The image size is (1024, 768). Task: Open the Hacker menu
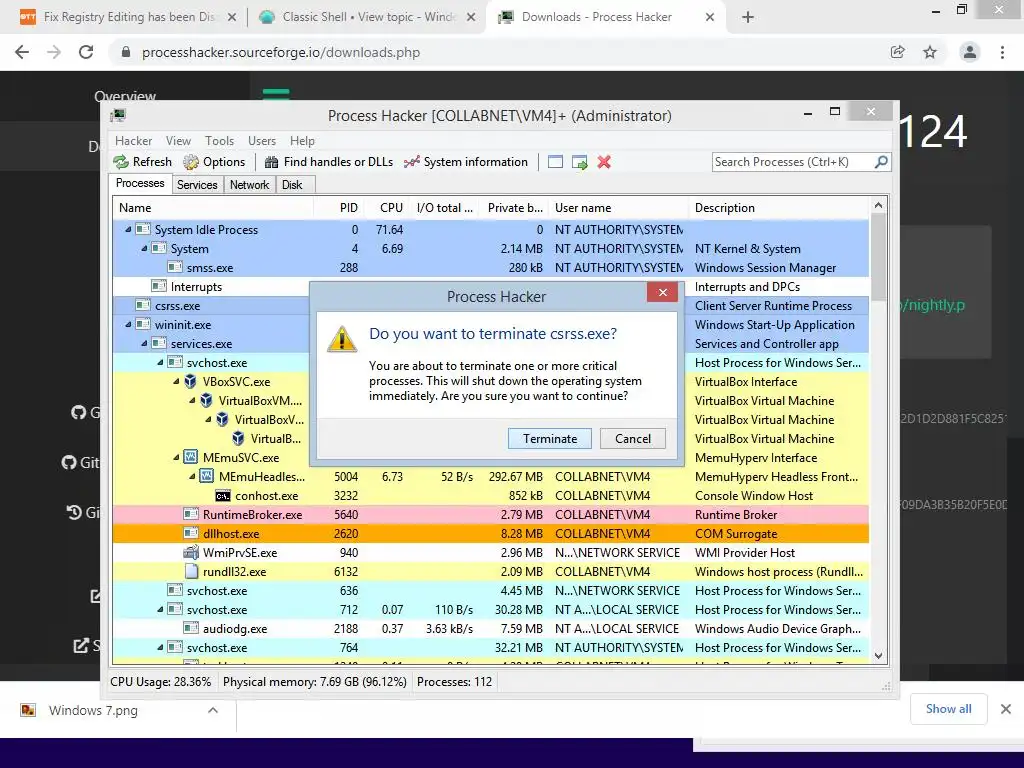pos(133,140)
